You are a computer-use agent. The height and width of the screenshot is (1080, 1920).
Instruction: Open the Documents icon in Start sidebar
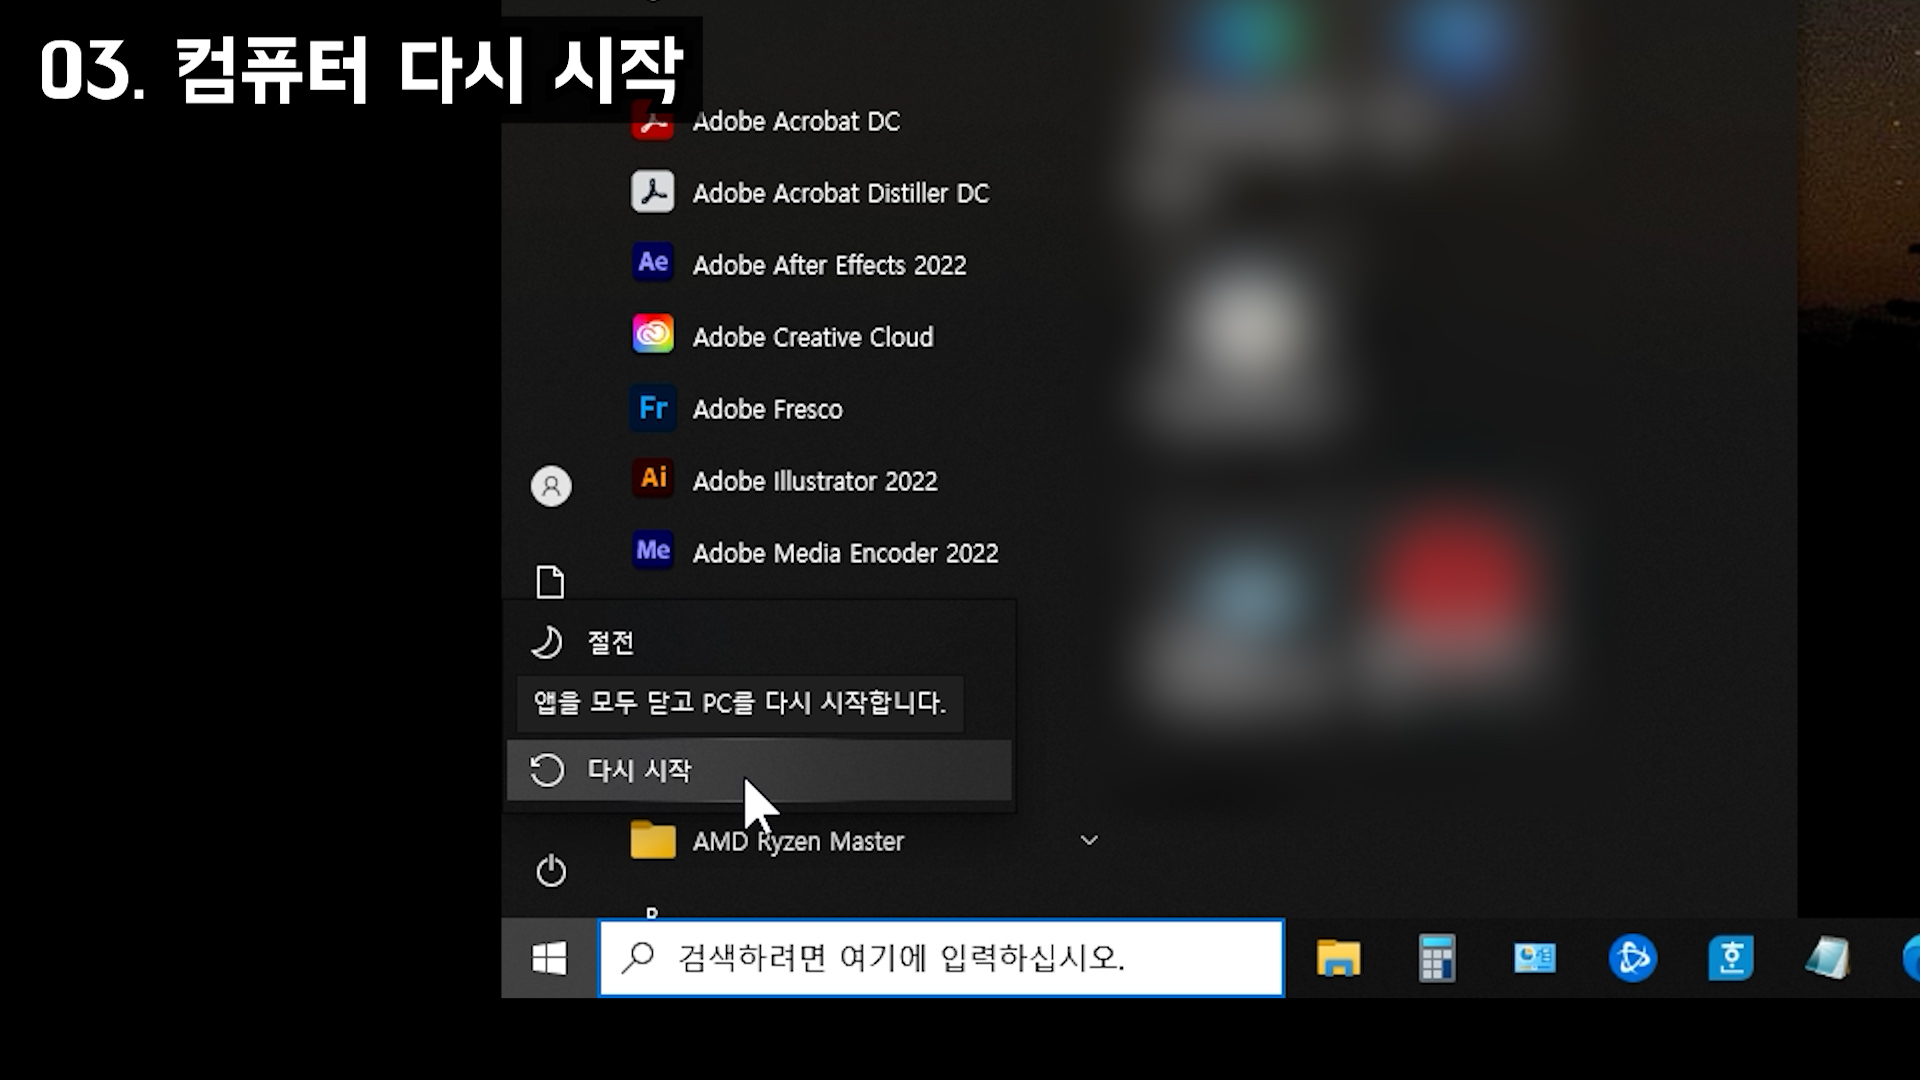coord(550,582)
